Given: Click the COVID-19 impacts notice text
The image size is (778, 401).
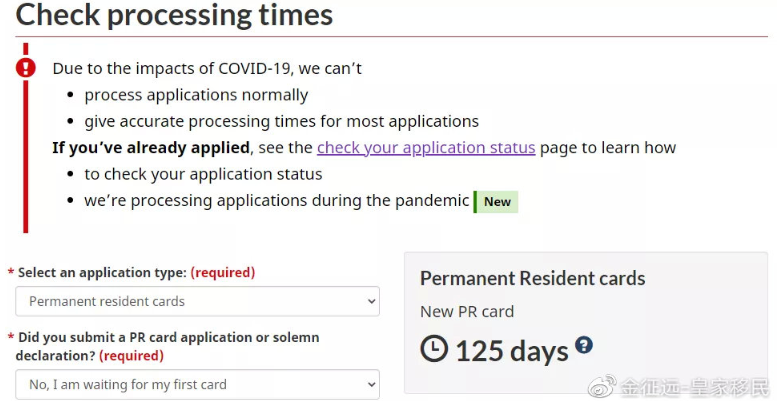Looking at the screenshot, I should pyautogui.click(x=207, y=68).
